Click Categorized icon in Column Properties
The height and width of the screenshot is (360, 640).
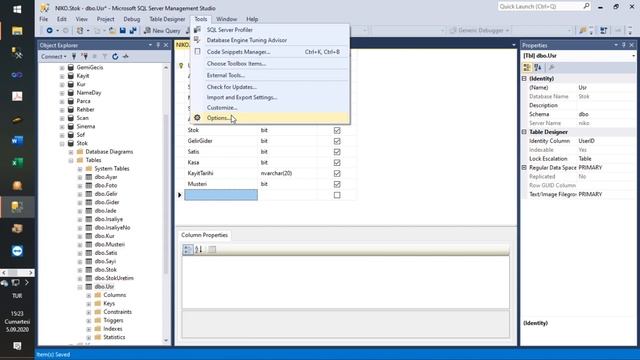click(188, 249)
